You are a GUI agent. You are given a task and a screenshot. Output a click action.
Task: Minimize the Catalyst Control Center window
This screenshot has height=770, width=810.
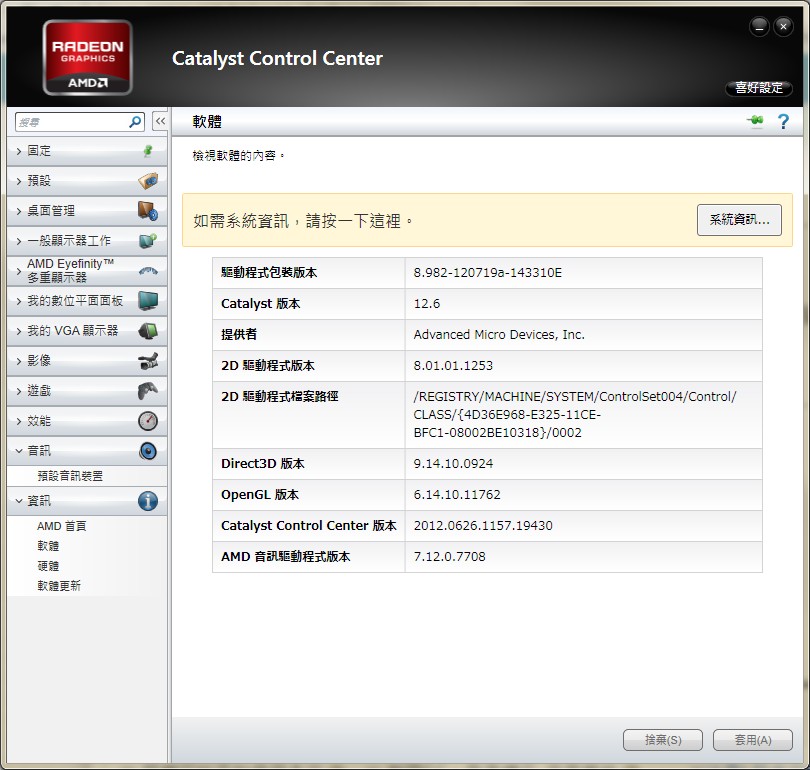tap(759, 26)
